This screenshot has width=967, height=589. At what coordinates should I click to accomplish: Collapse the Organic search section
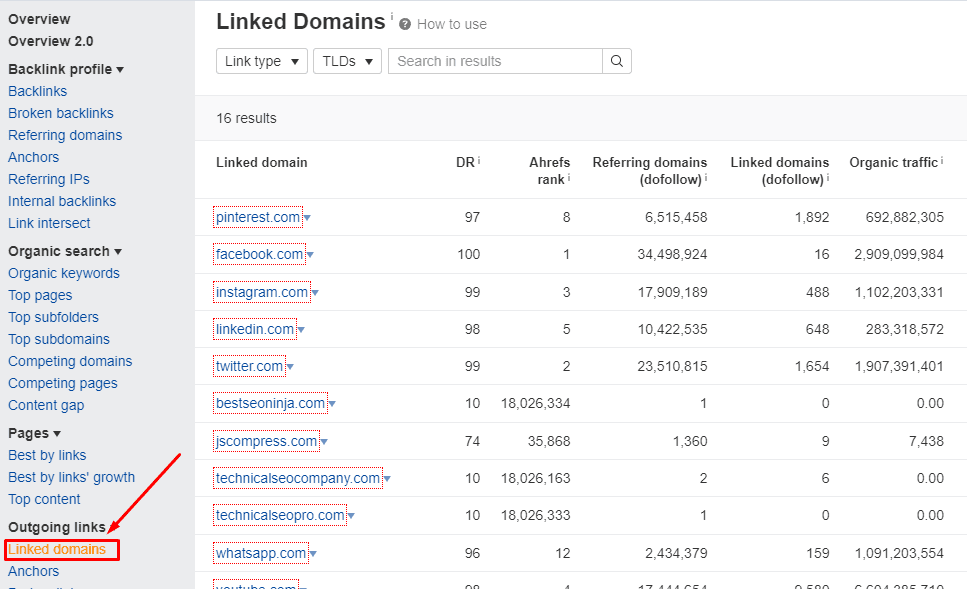[x=65, y=251]
